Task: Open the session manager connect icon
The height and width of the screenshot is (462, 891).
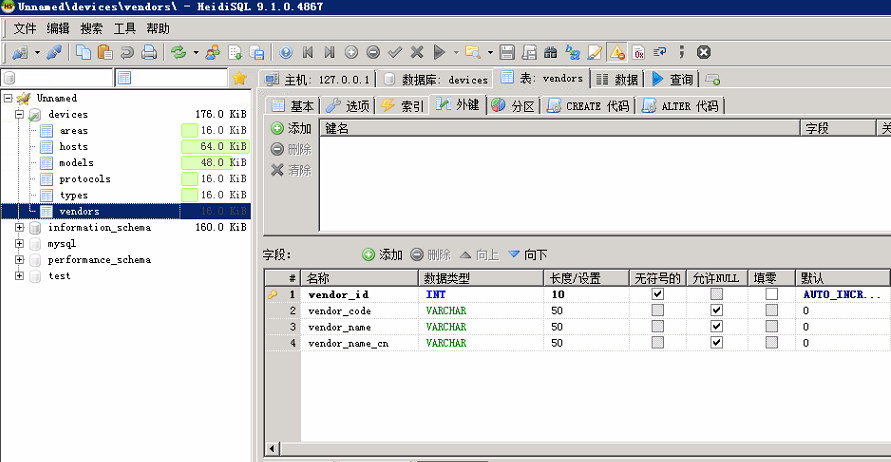Action: [x=20, y=53]
